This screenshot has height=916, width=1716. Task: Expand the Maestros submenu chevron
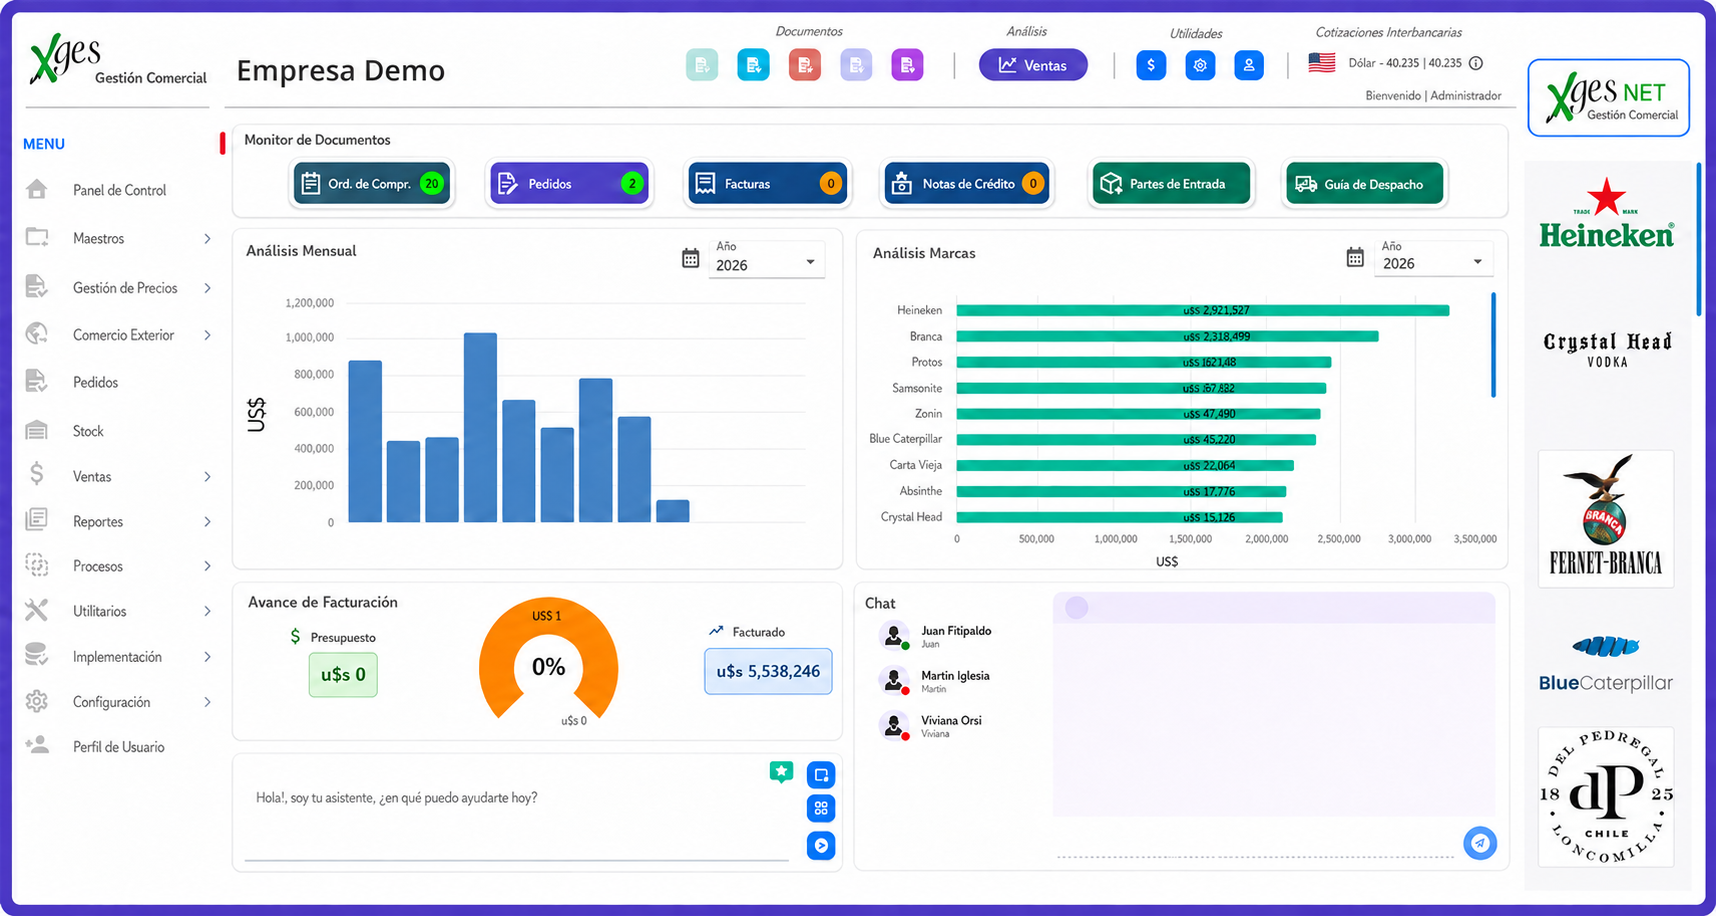tap(207, 239)
